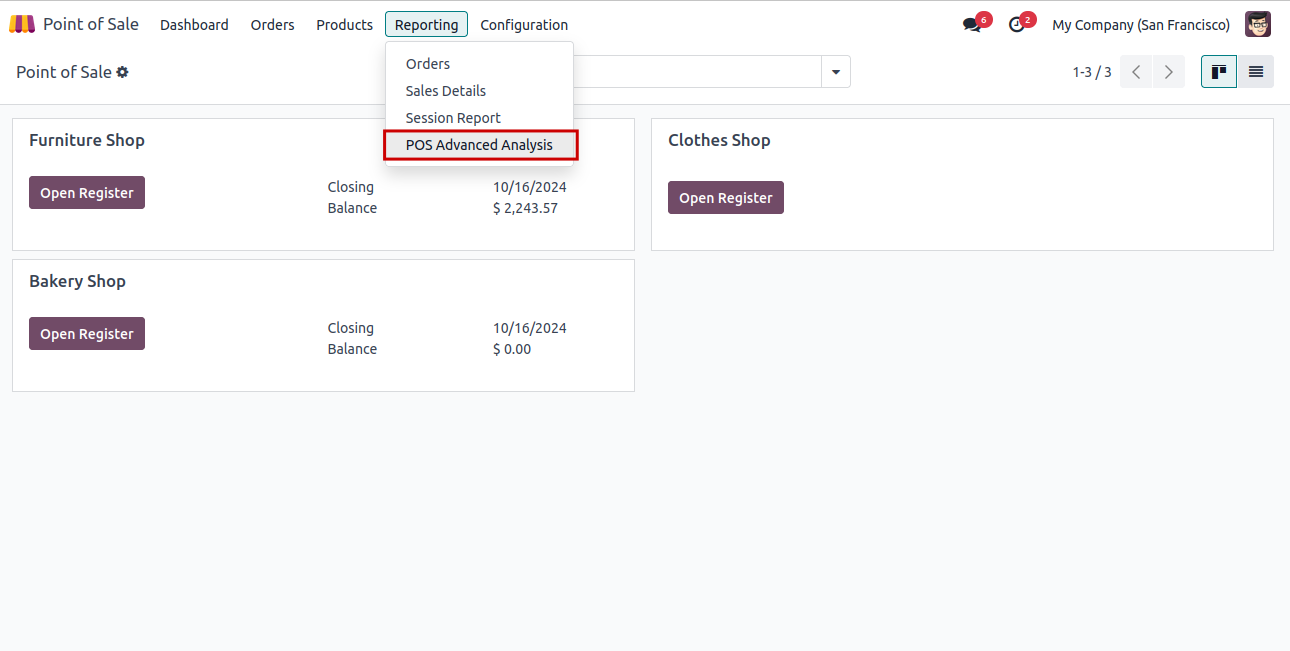Choose Sales Details from Reporting menu
1290x651 pixels.
446,91
